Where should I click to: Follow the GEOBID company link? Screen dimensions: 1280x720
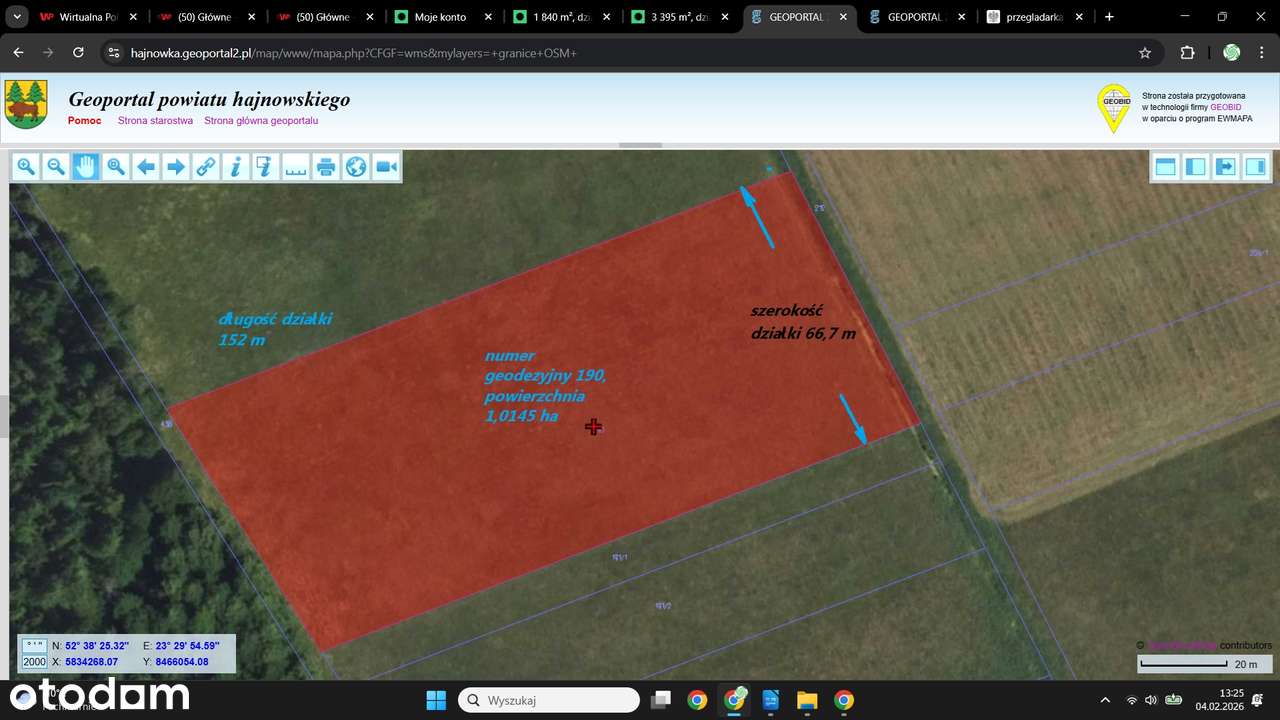(1225, 107)
